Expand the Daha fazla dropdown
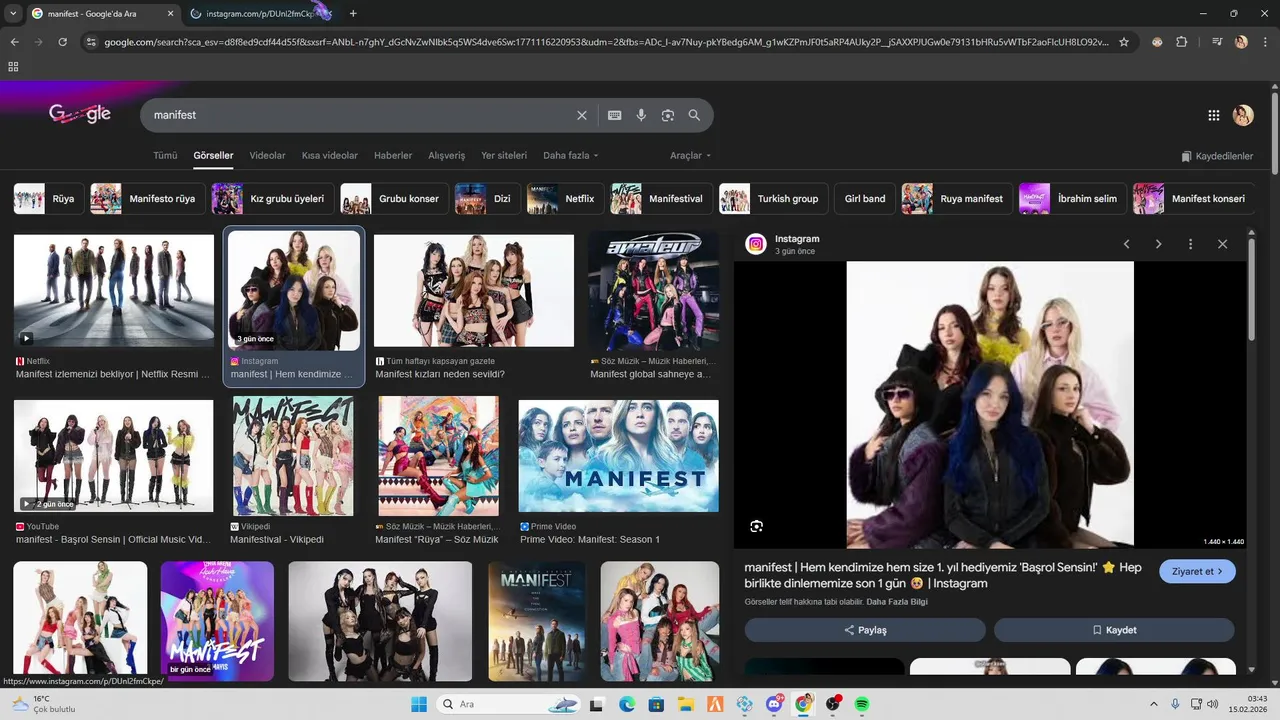This screenshot has width=1280, height=720. 571,155
